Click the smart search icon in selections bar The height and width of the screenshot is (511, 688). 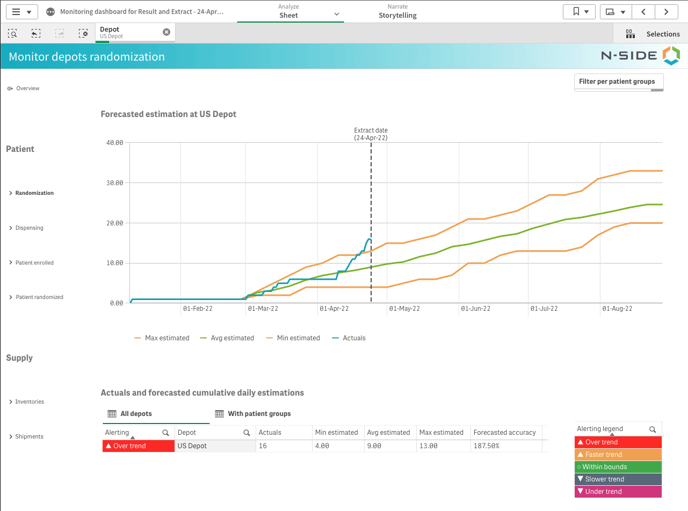click(x=13, y=33)
